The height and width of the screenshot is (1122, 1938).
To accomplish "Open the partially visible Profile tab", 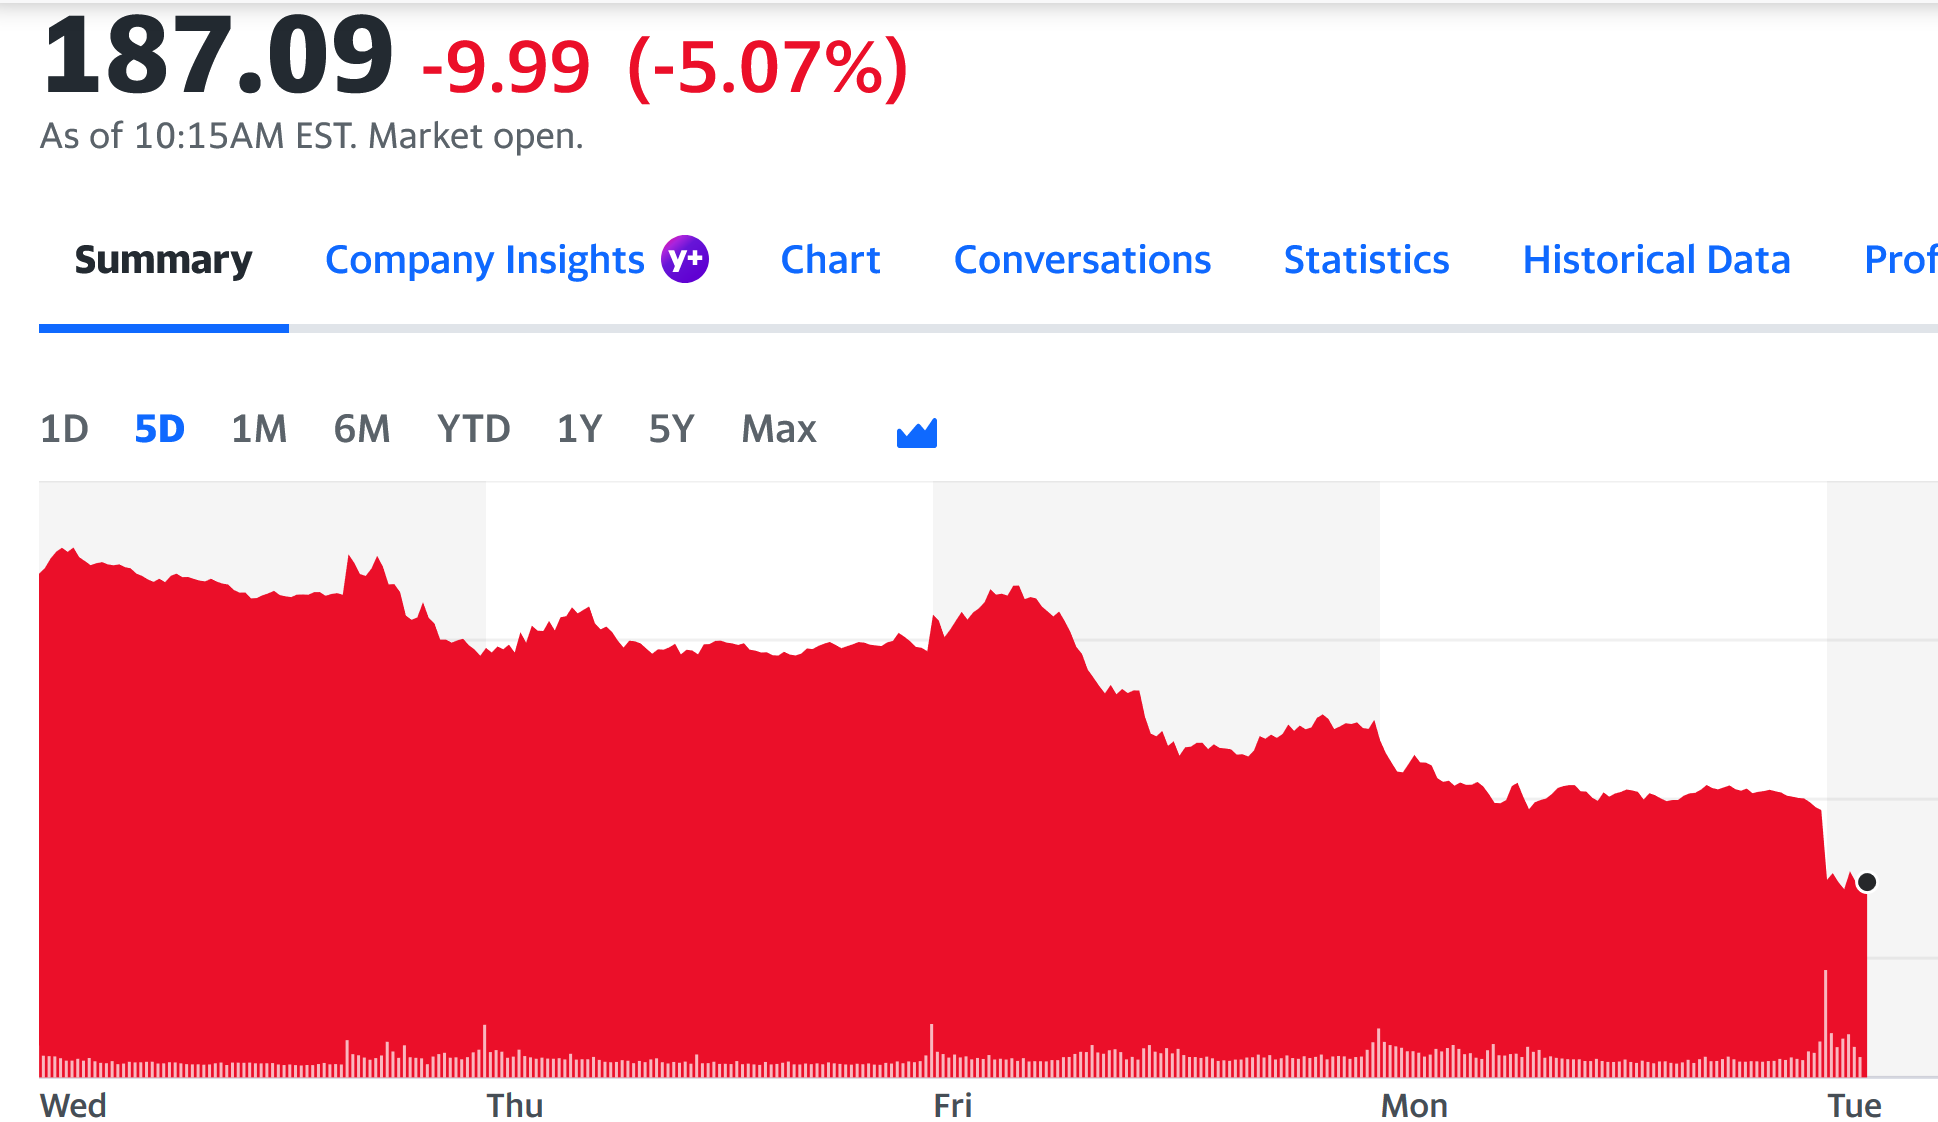I will click(x=1900, y=260).
